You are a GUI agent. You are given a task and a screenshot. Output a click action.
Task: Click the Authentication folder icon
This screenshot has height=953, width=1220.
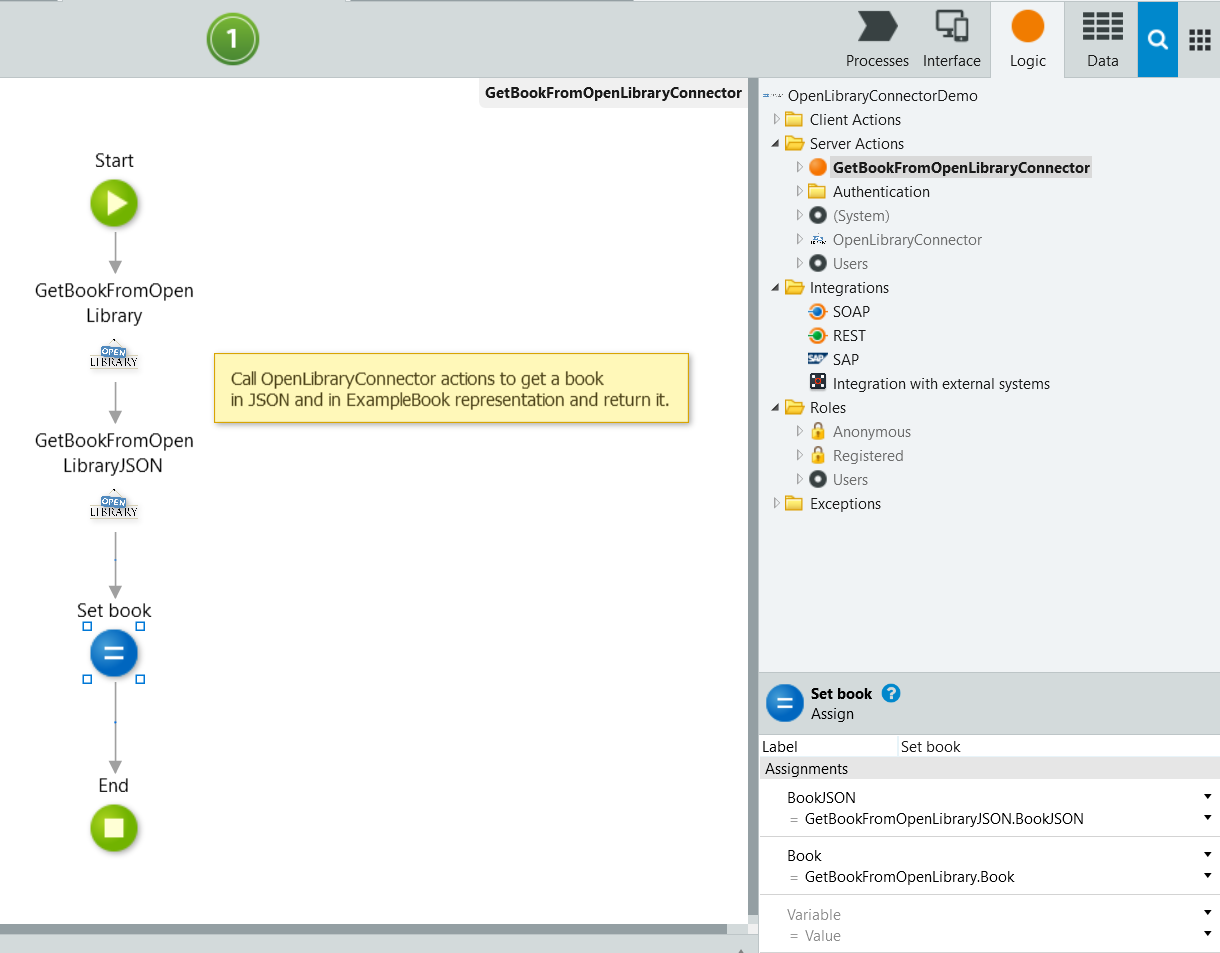[817, 191]
